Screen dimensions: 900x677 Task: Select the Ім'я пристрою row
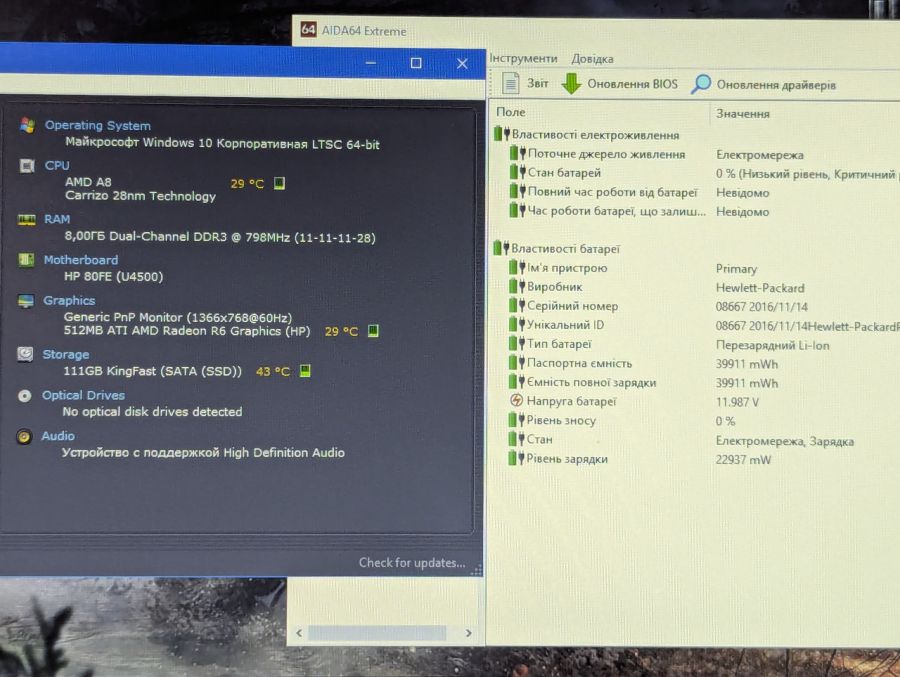click(x=567, y=268)
